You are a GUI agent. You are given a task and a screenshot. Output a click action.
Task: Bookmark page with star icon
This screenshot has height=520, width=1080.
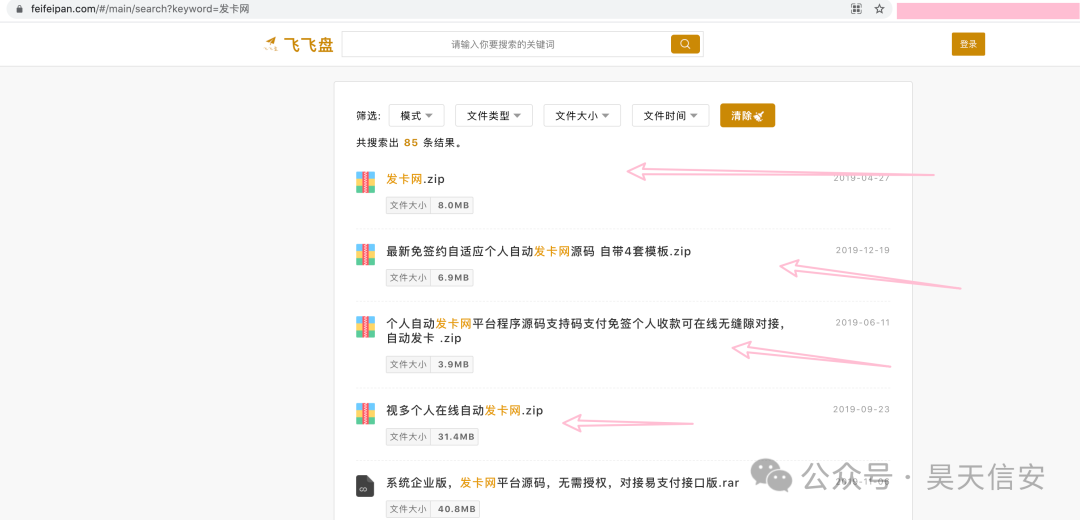pyautogui.click(x=879, y=9)
